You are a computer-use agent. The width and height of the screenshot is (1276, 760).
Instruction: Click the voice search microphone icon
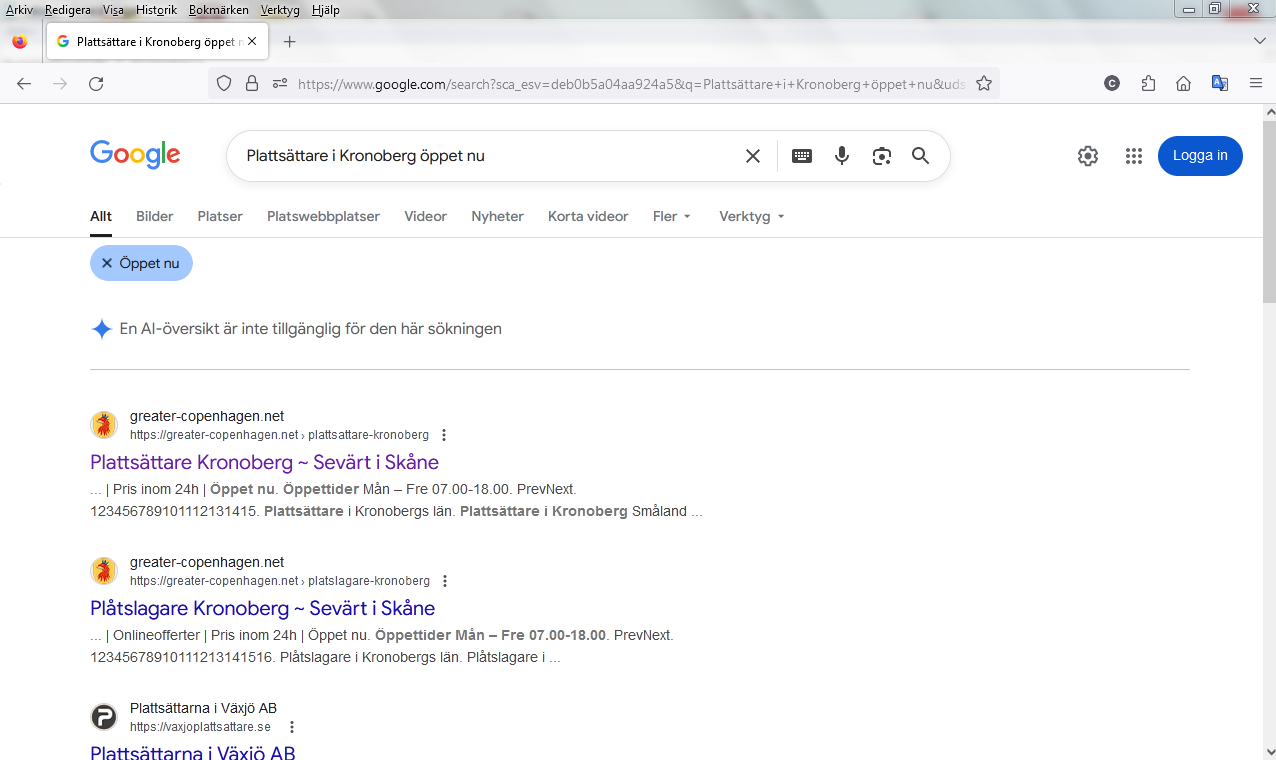[x=842, y=156]
